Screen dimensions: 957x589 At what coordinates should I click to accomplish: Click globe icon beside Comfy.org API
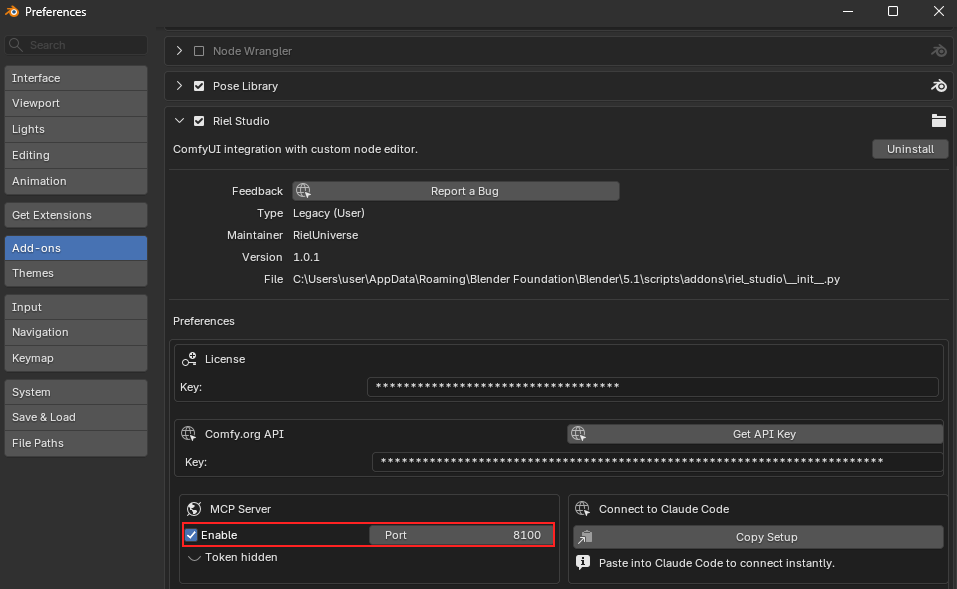[189, 434]
